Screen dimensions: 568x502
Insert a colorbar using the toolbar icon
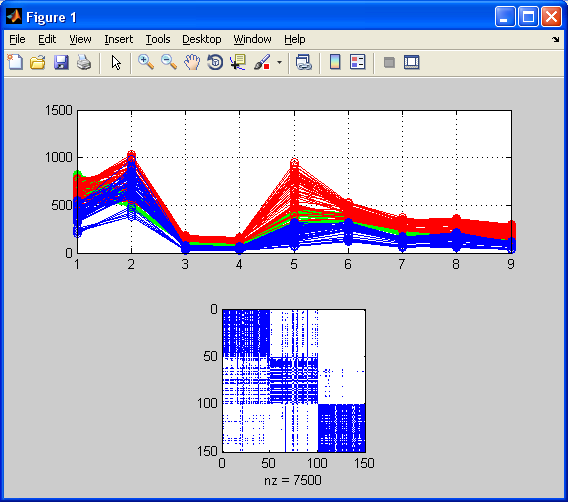pos(335,62)
